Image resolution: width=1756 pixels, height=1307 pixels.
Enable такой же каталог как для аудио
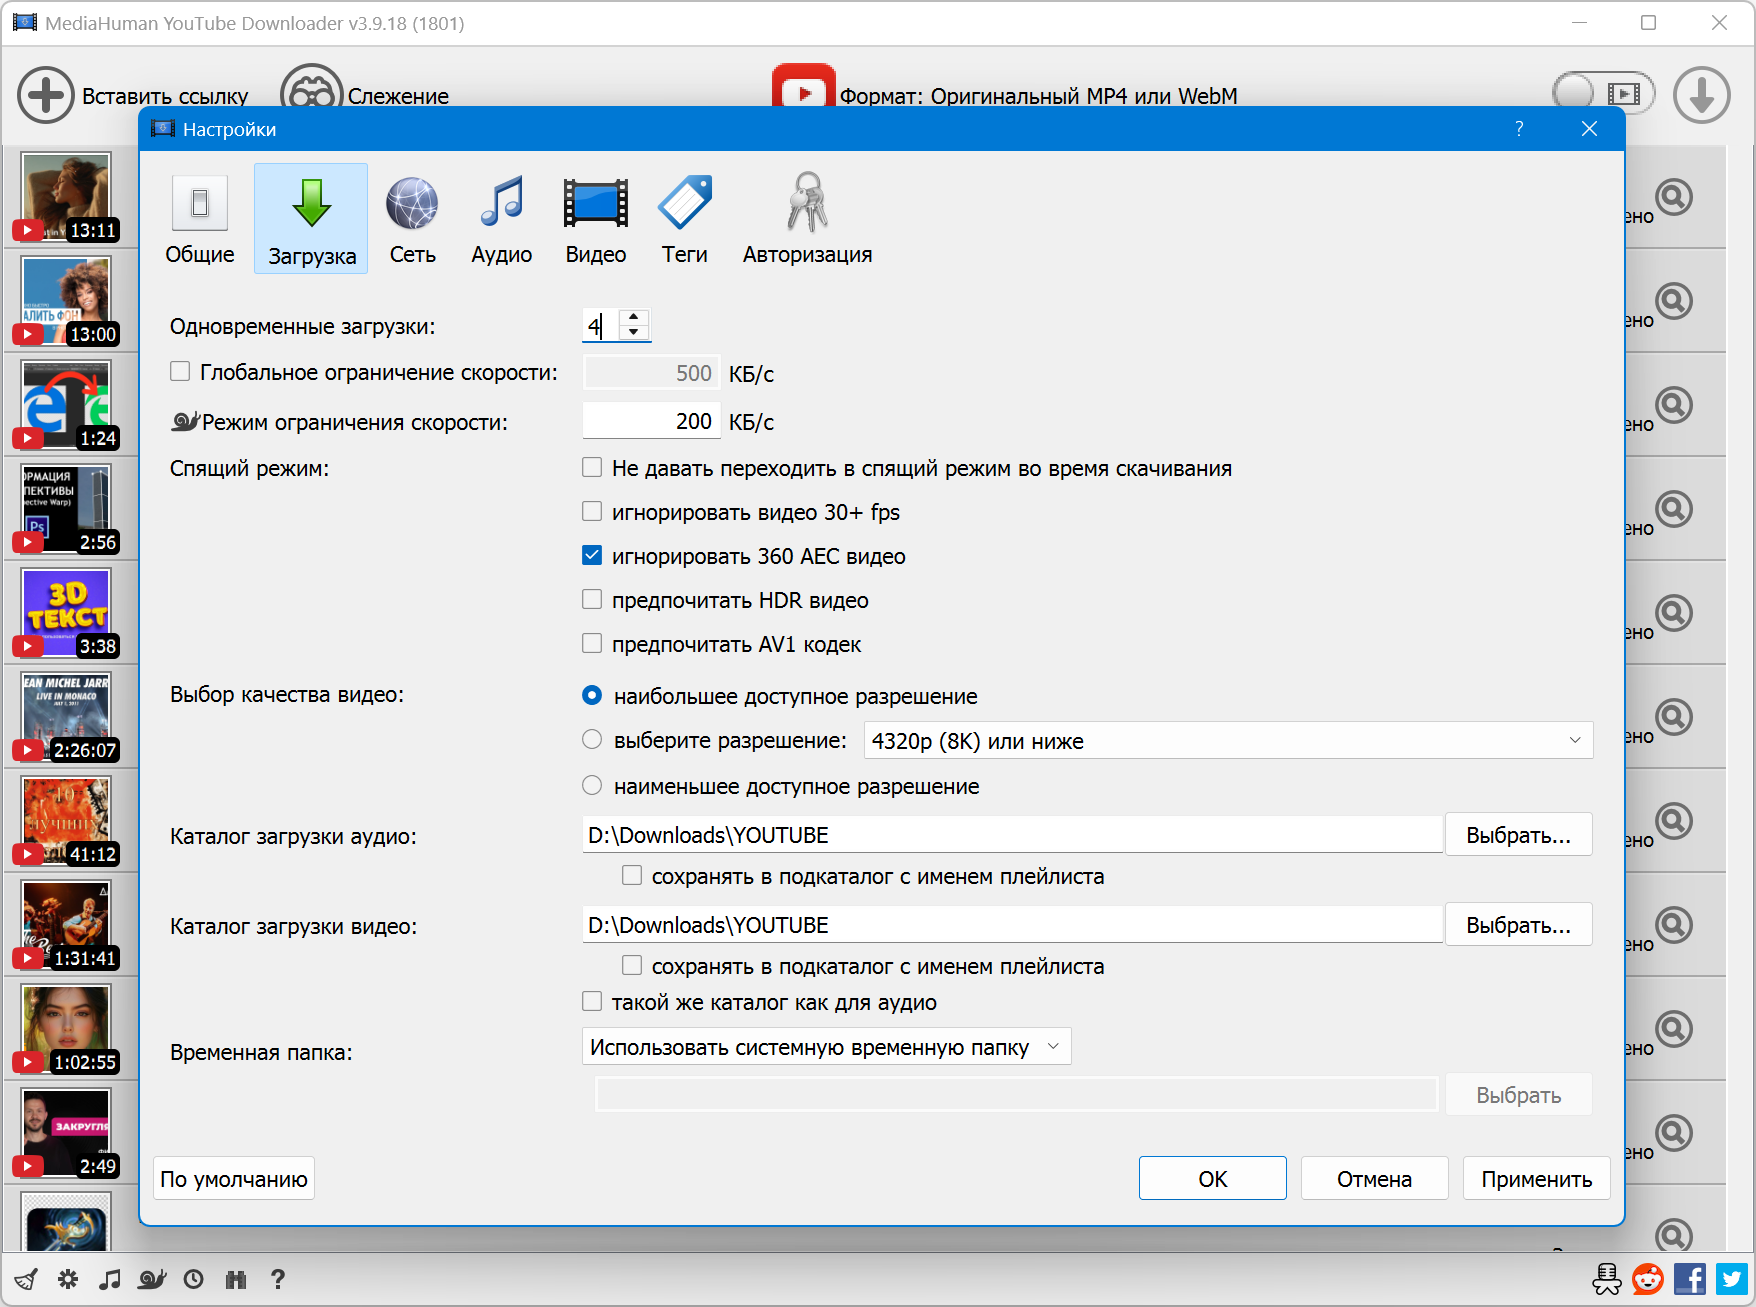tap(592, 1002)
